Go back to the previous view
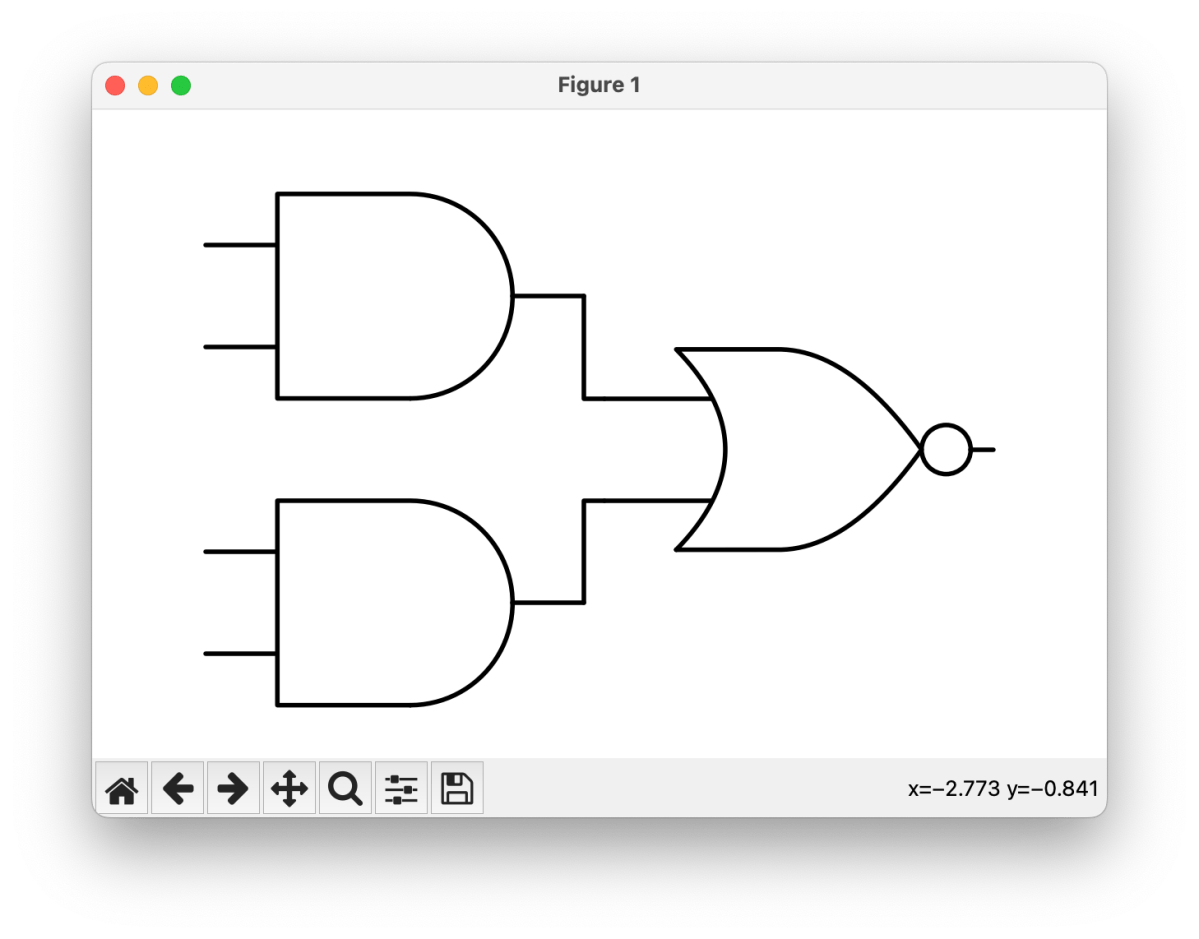 177,788
